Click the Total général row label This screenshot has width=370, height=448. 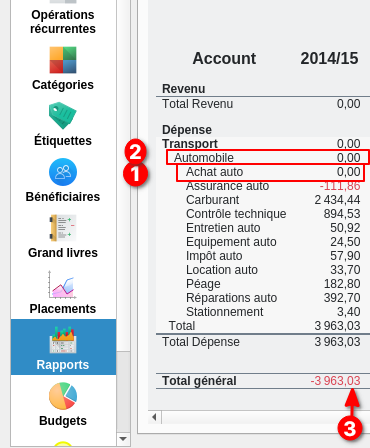coord(199,381)
